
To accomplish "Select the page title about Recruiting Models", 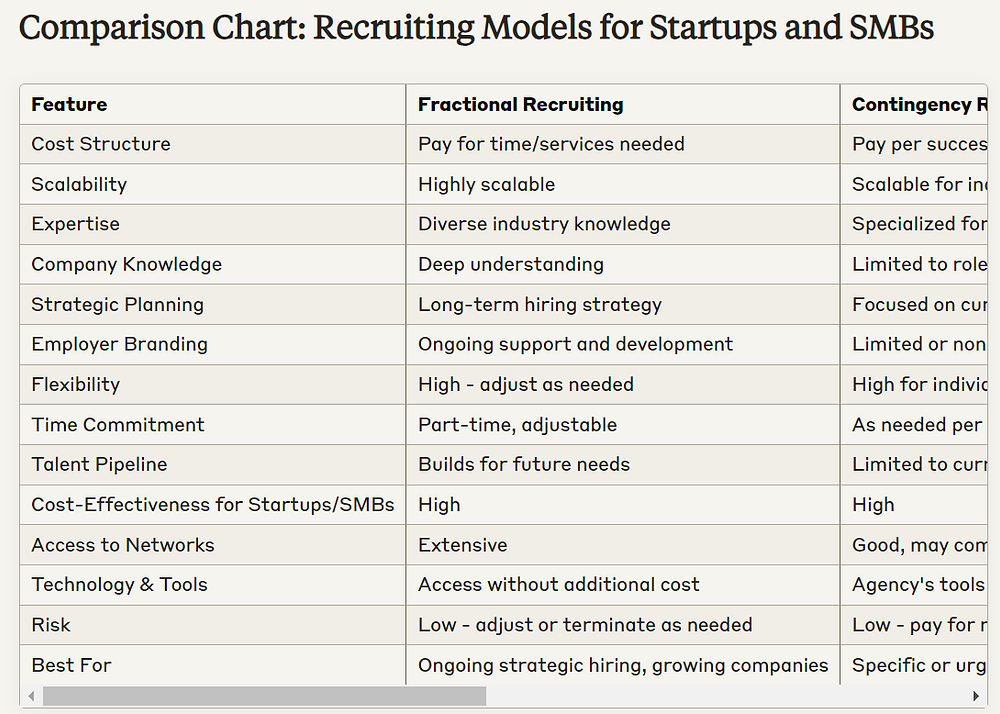I will 475,28.
